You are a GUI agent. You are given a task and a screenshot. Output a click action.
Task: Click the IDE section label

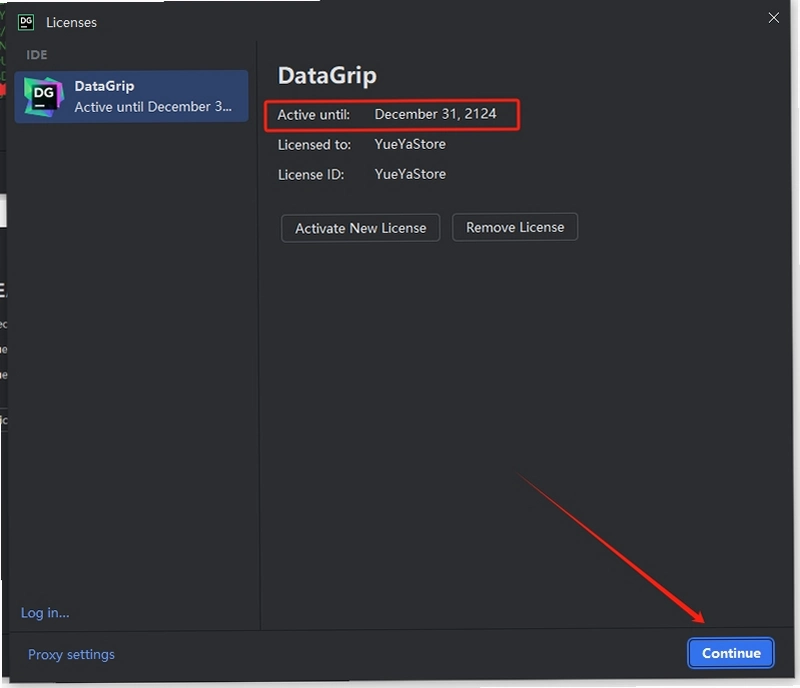pos(37,55)
